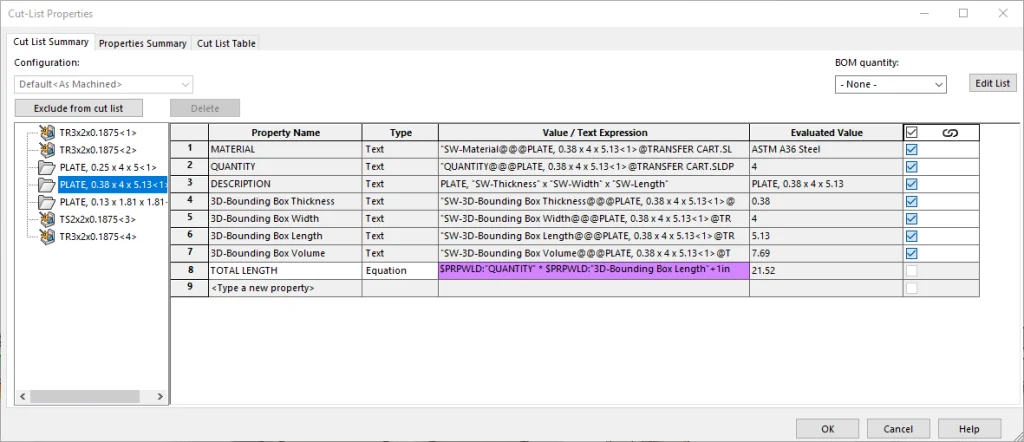1024x442 pixels.
Task: Select TR3x2x0.1875<1> in the tree
Action: click(x=98, y=133)
